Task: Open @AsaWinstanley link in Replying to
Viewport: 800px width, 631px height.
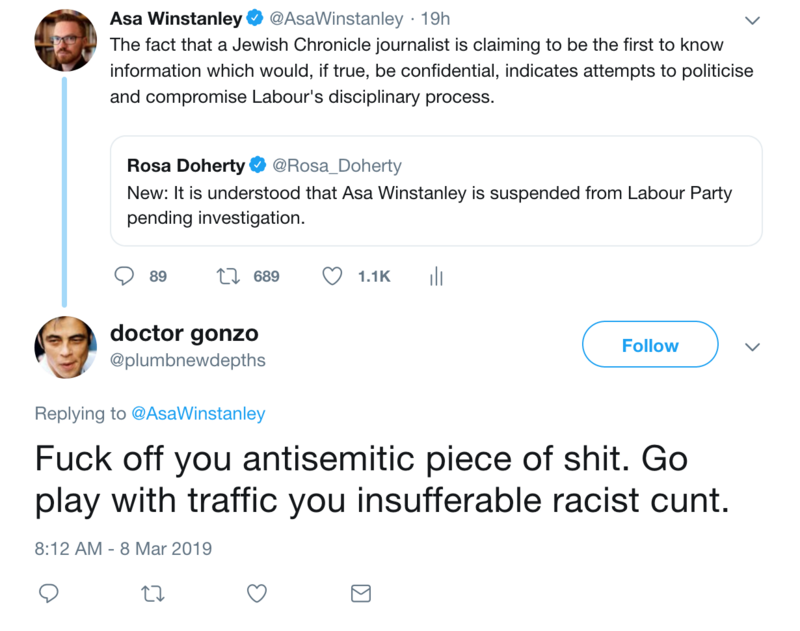Action: [198, 413]
